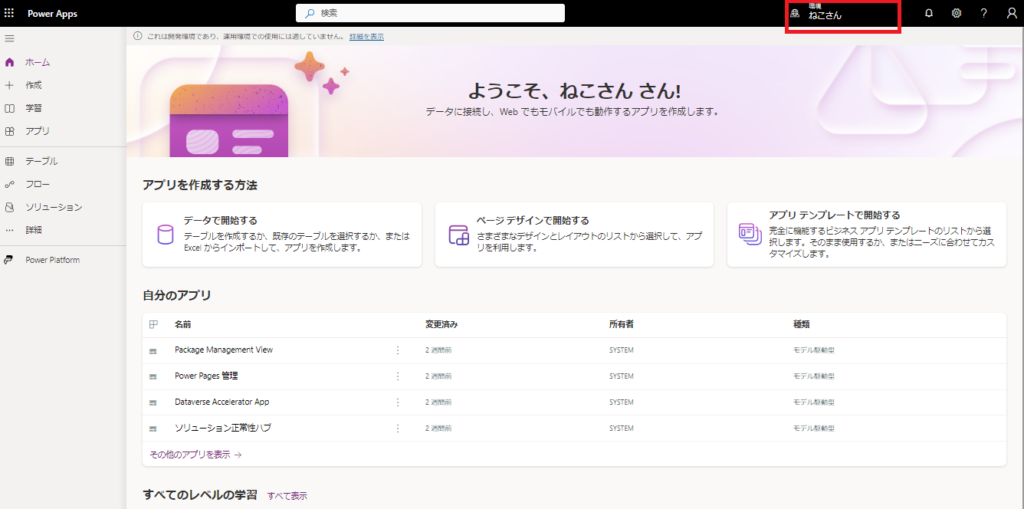
Task: Click the すべて表示 link
Action: (287, 496)
